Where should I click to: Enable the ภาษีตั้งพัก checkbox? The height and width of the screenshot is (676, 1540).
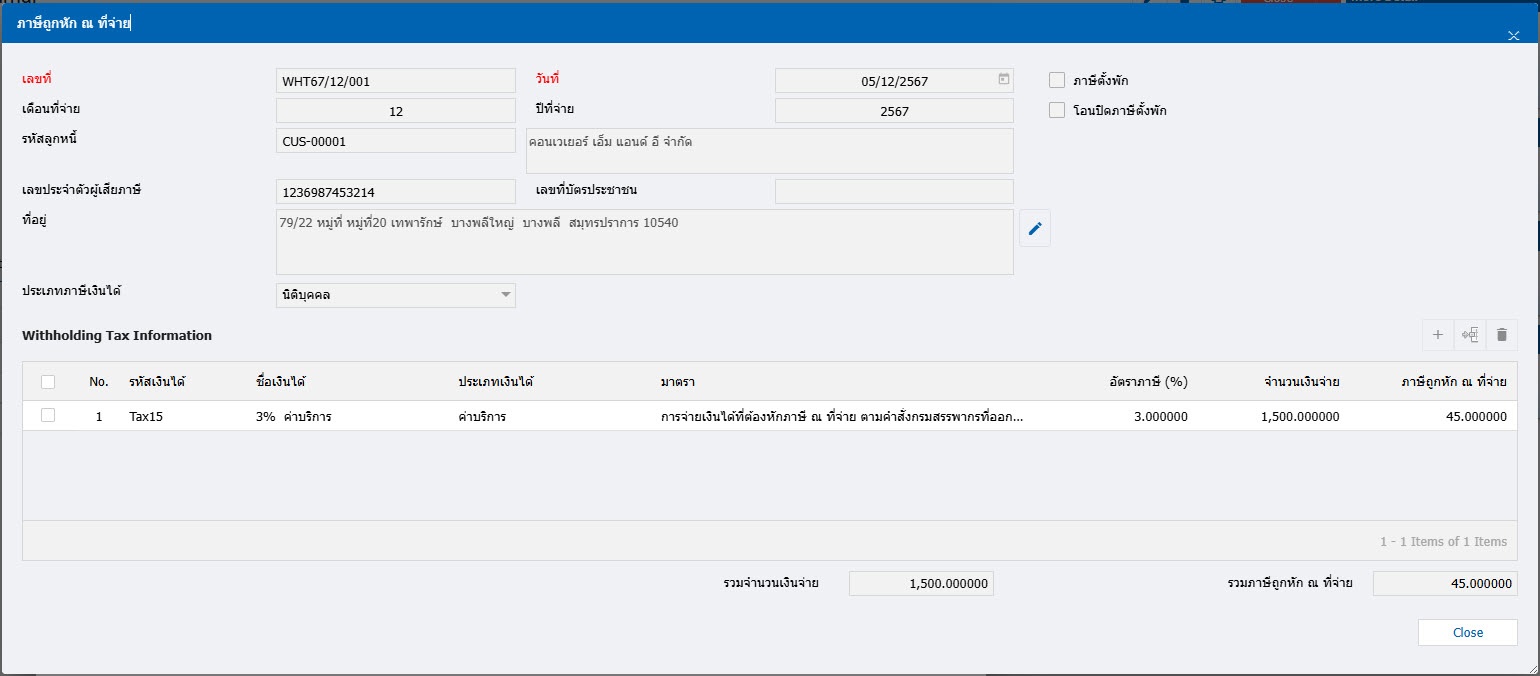pos(1057,80)
